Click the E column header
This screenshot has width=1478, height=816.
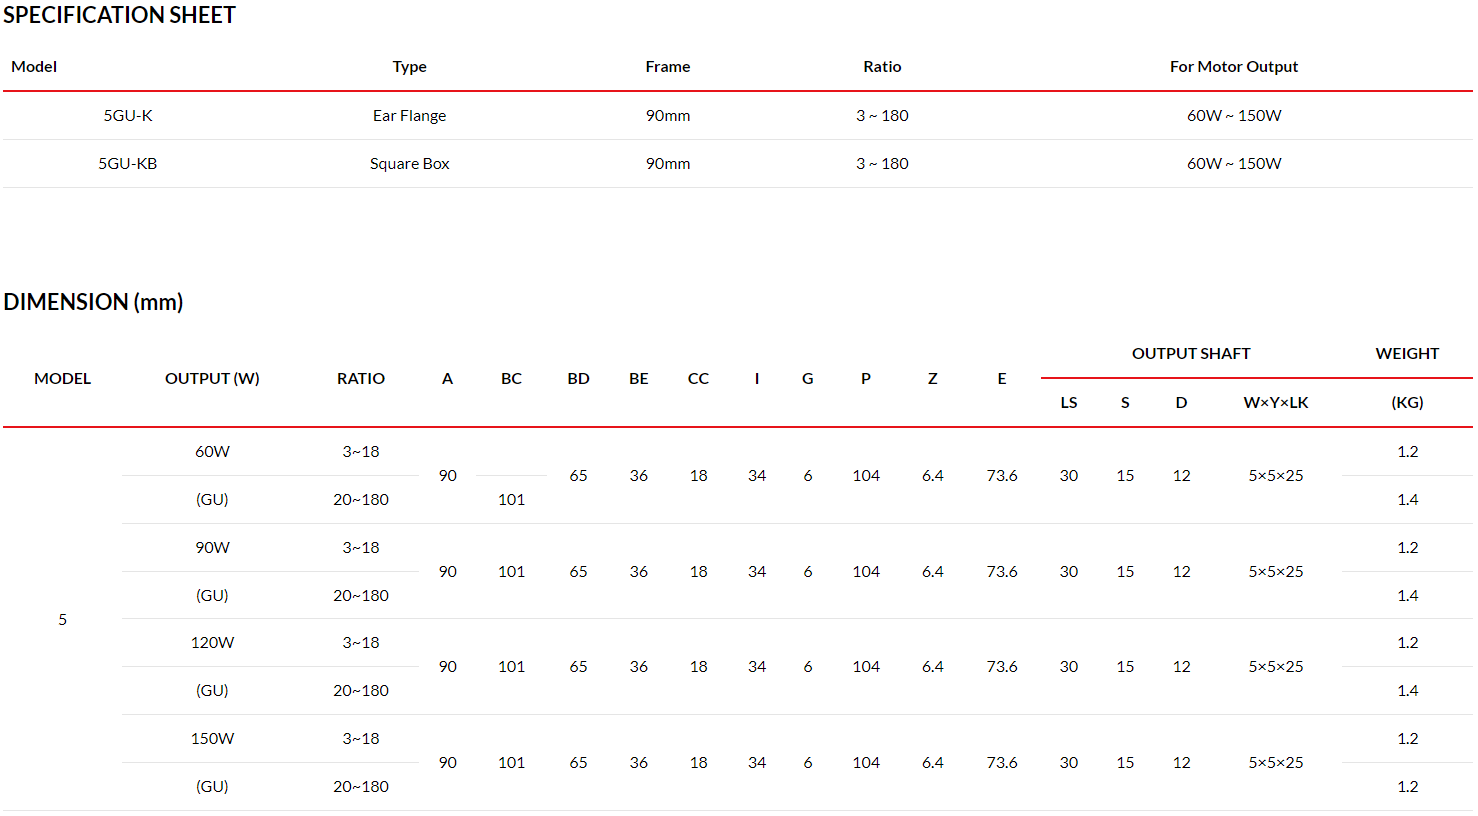1001,379
